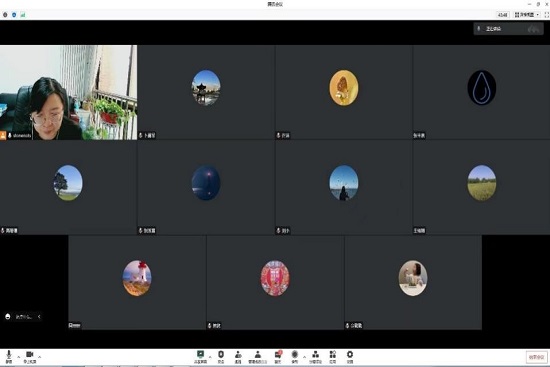Toggle fullscreen mode icon
550x367 pixels.
click(x=546, y=15)
